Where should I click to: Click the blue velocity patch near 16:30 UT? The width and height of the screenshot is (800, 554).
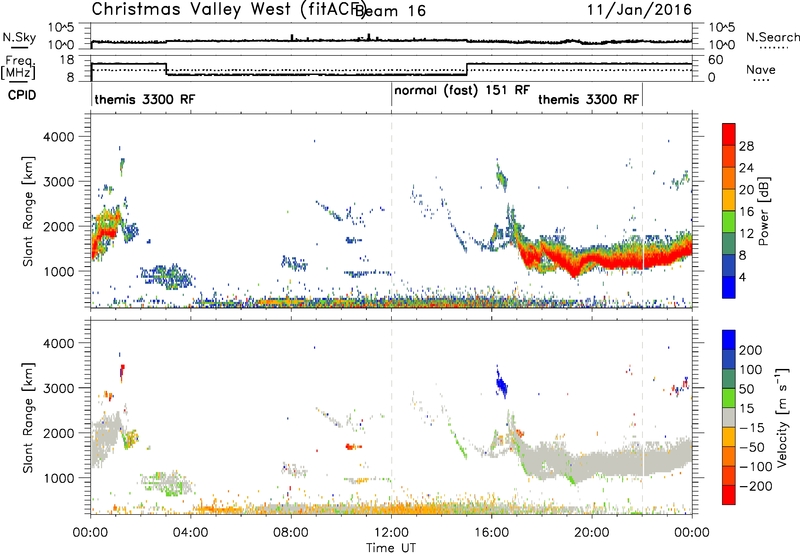[502, 384]
